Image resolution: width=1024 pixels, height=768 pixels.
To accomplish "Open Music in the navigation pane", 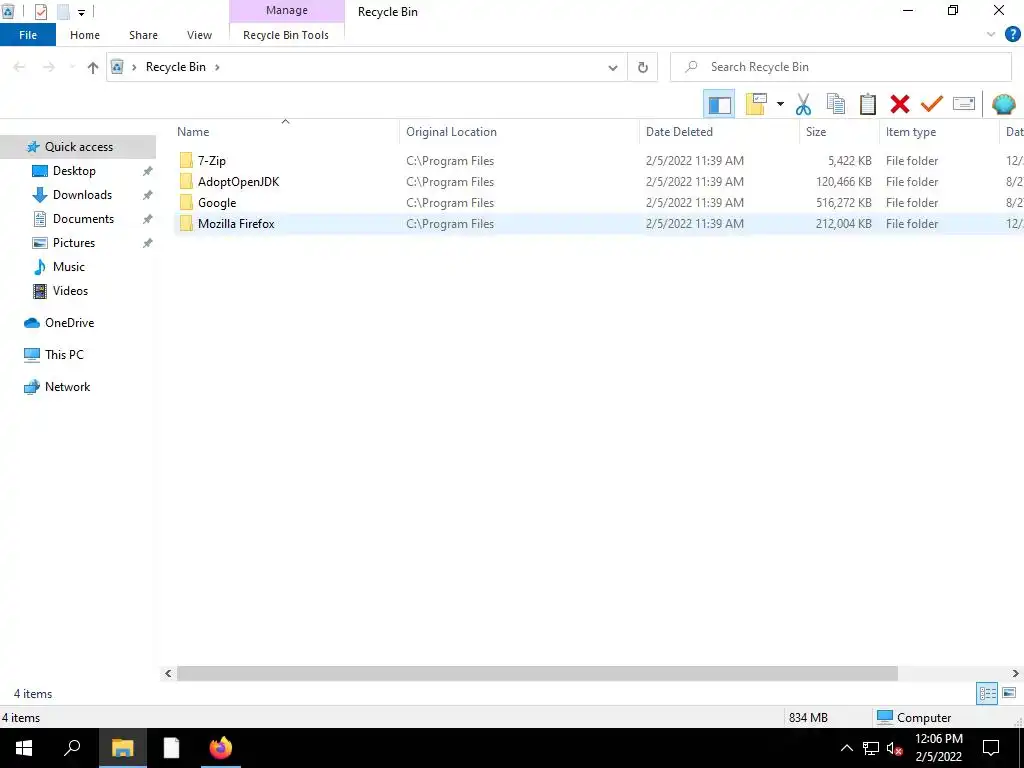I will pos(69,266).
